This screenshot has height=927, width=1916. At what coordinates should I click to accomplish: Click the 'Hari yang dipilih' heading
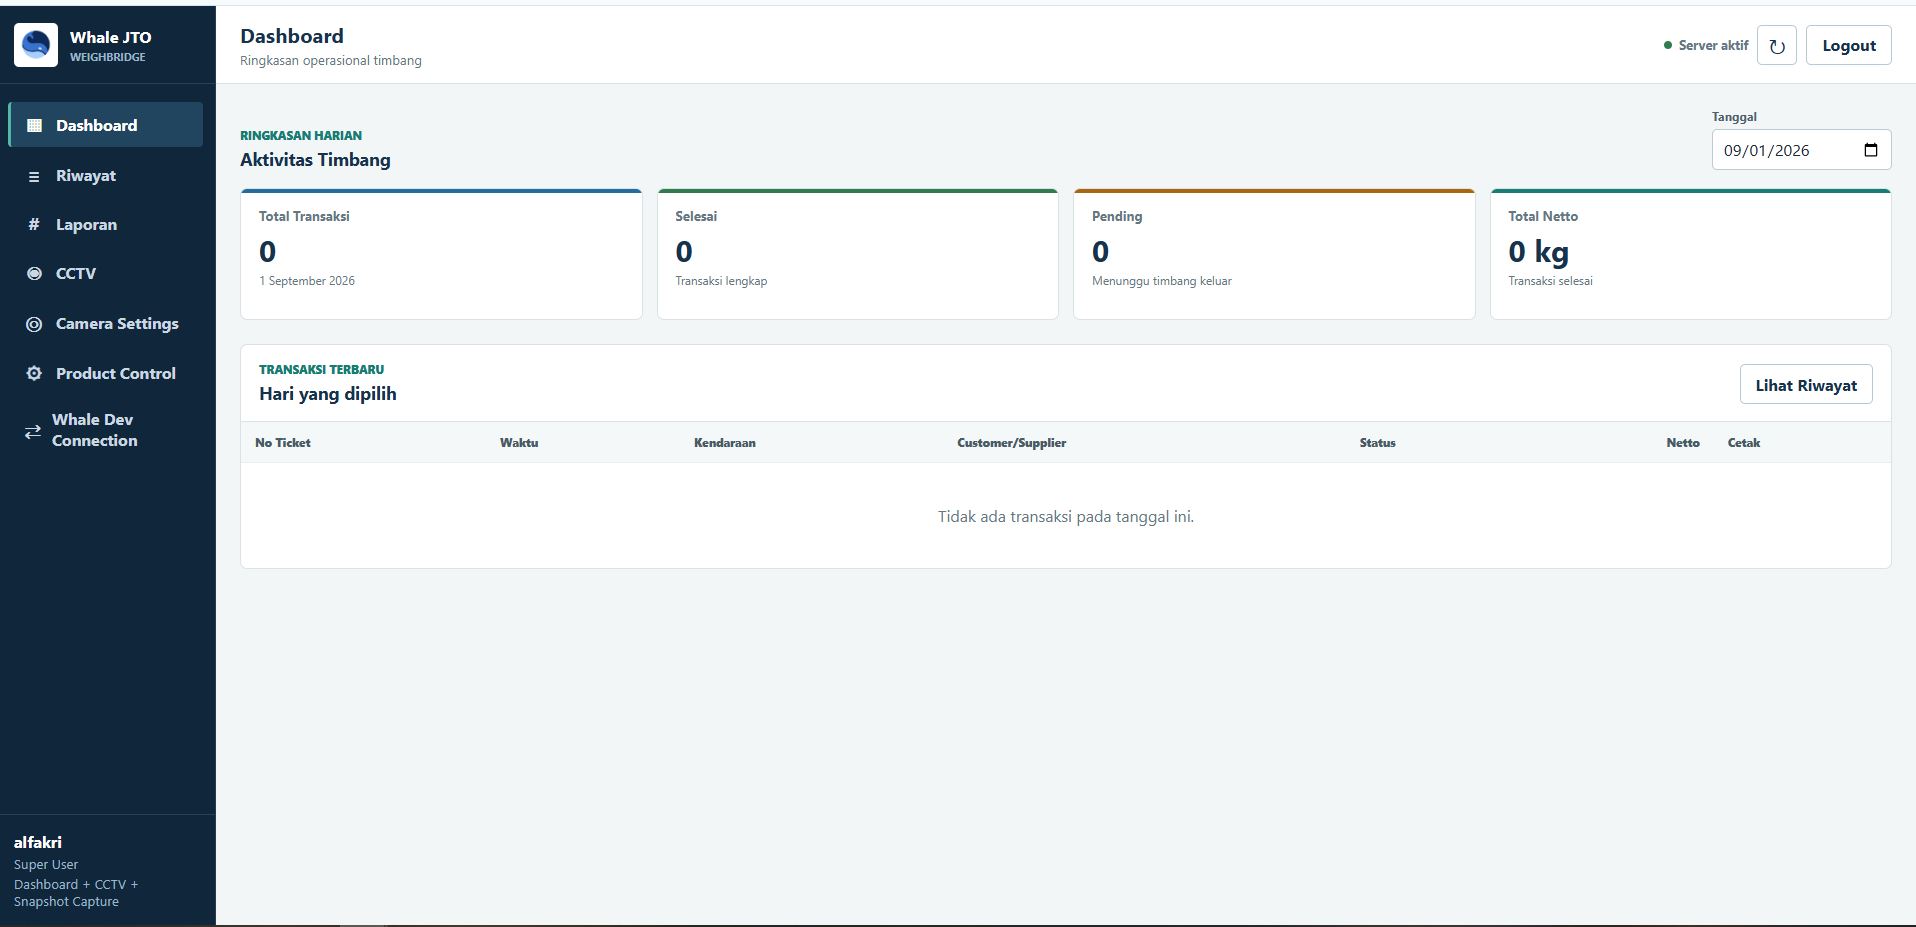328,394
